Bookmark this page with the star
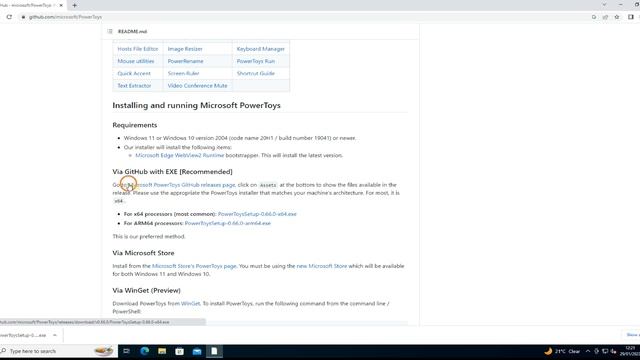This screenshot has height=360, width=640. [617, 17]
